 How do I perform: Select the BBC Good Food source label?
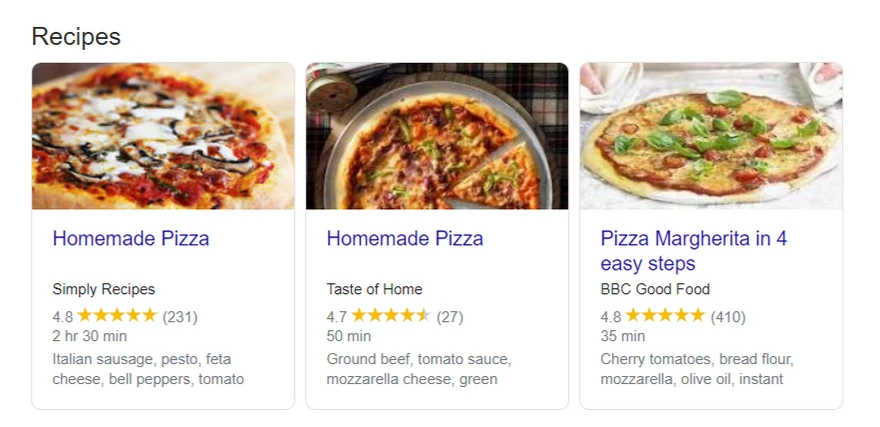[x=655, y=289]
